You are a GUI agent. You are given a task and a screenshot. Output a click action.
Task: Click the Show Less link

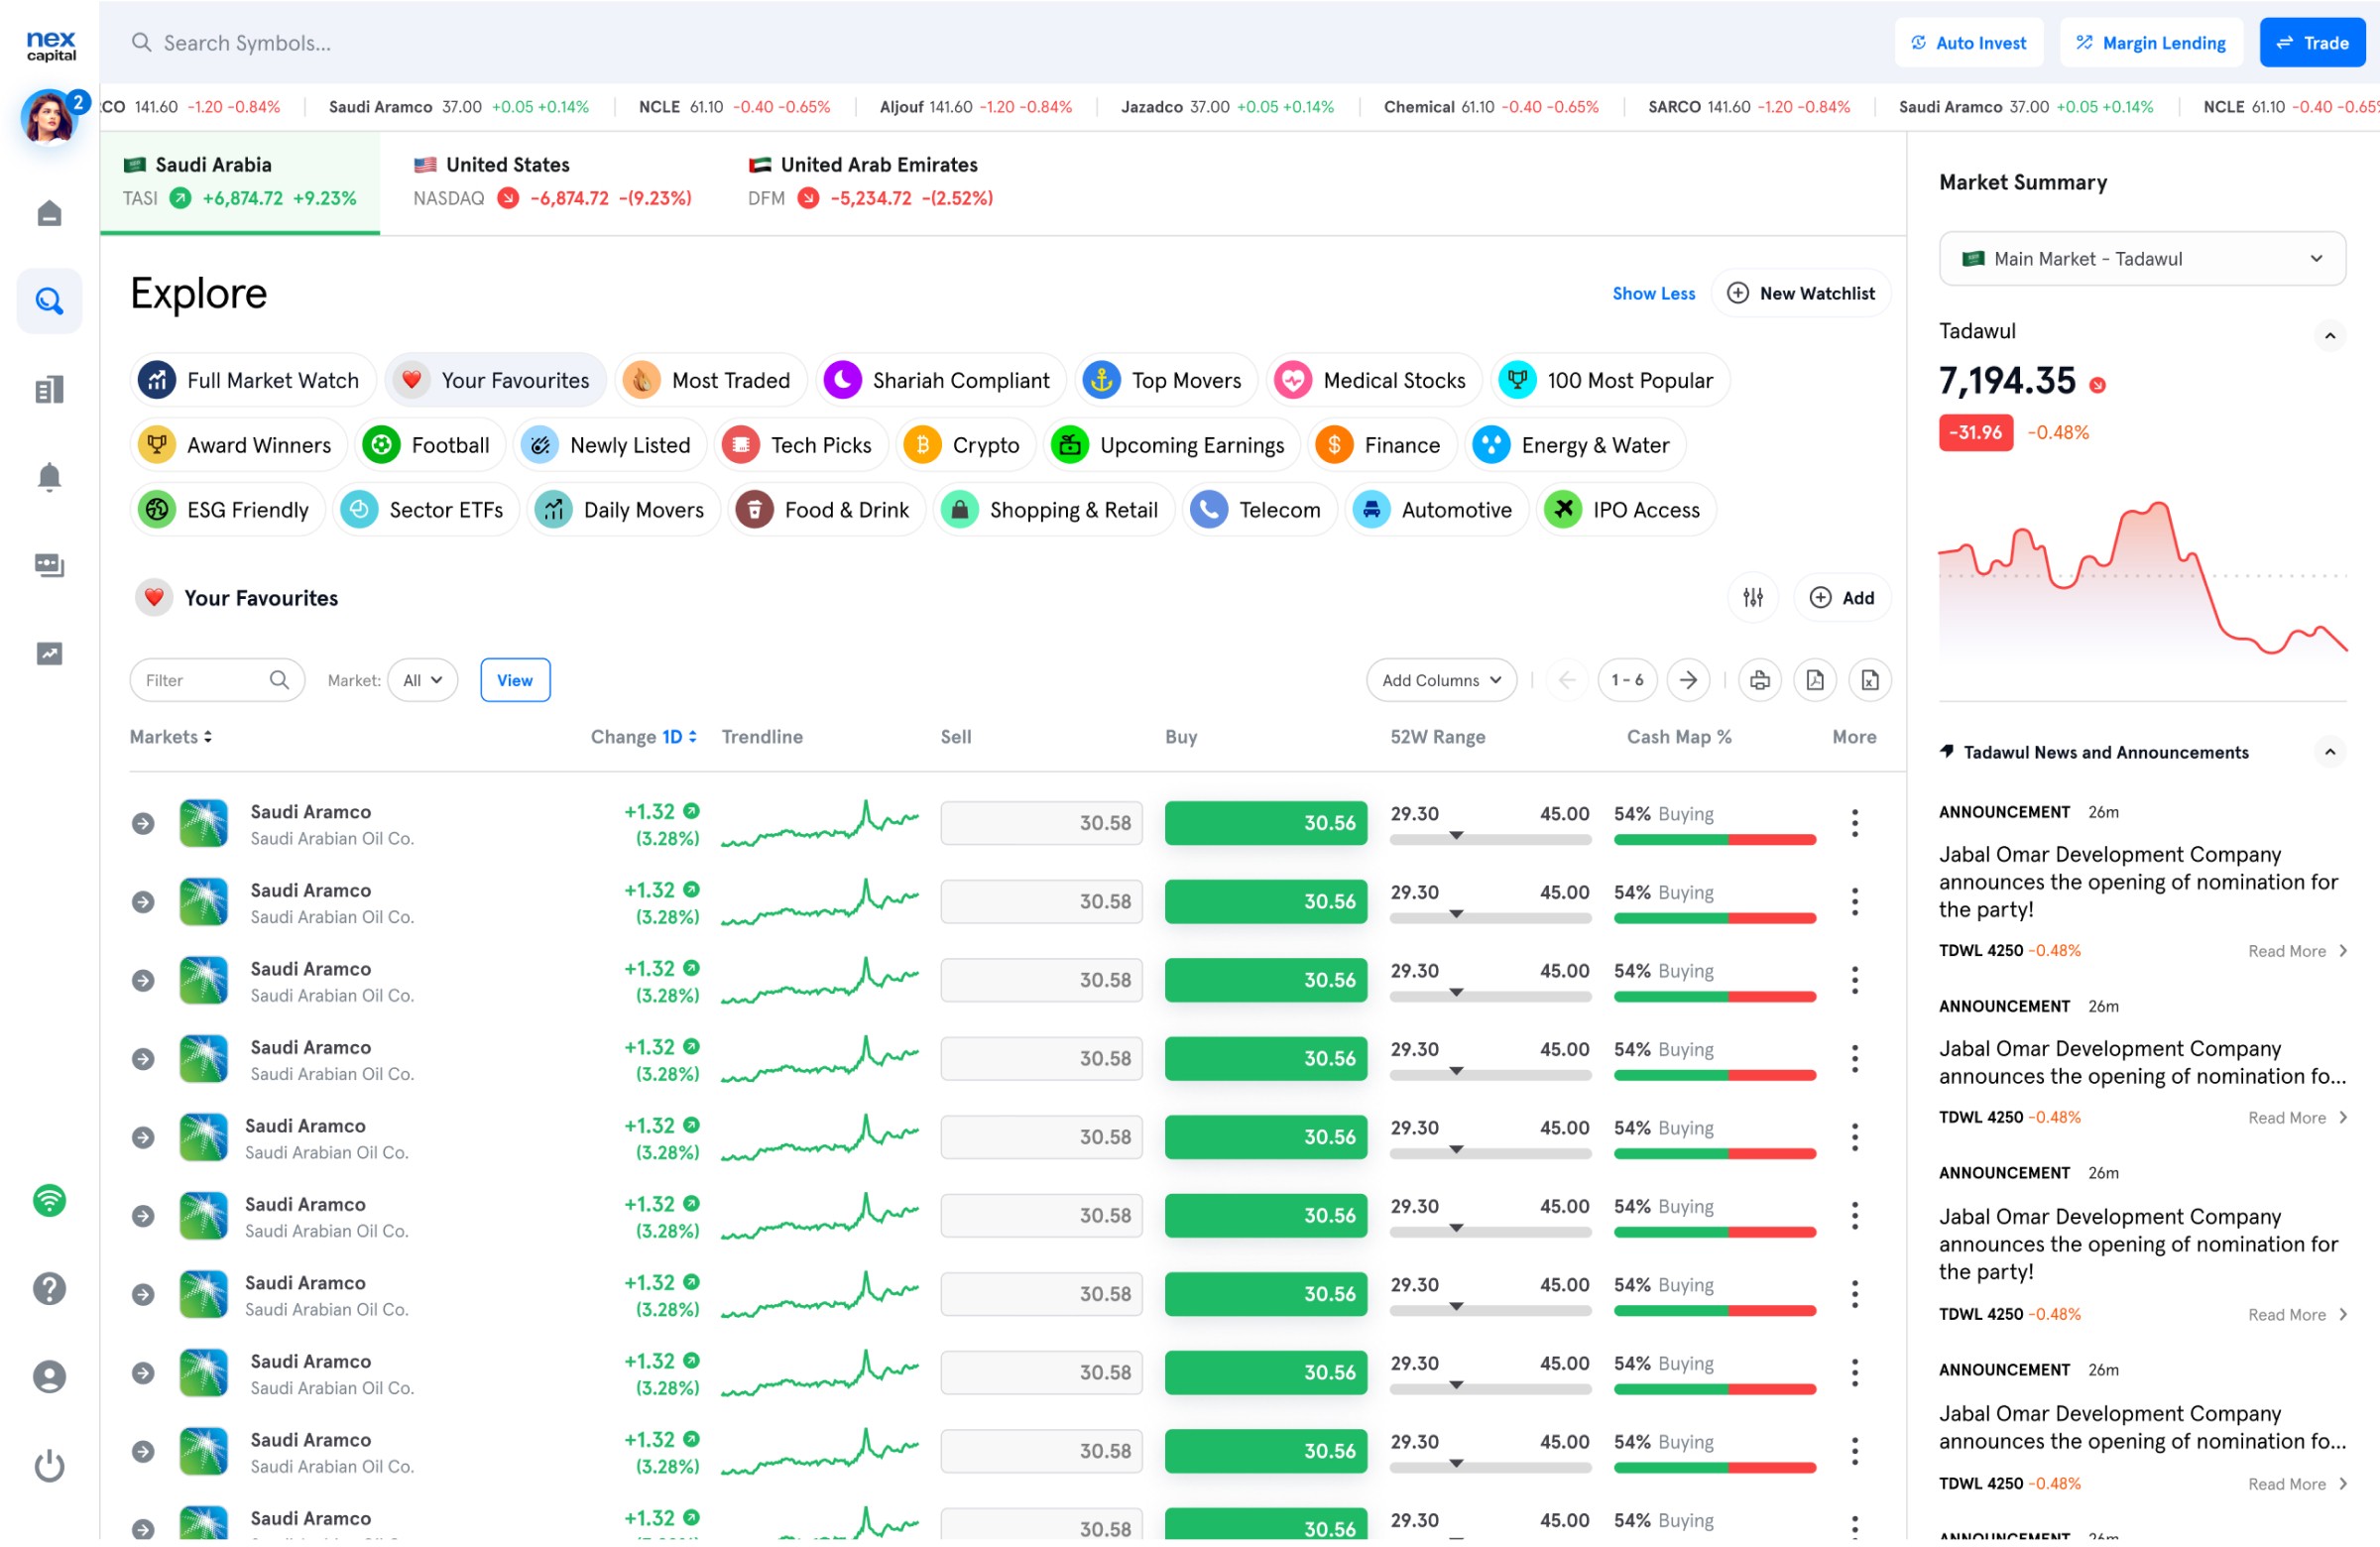(1654, 294)
